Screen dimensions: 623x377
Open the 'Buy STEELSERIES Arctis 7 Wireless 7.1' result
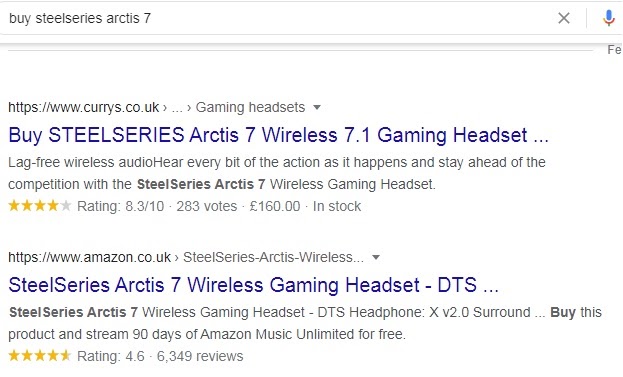279,135
